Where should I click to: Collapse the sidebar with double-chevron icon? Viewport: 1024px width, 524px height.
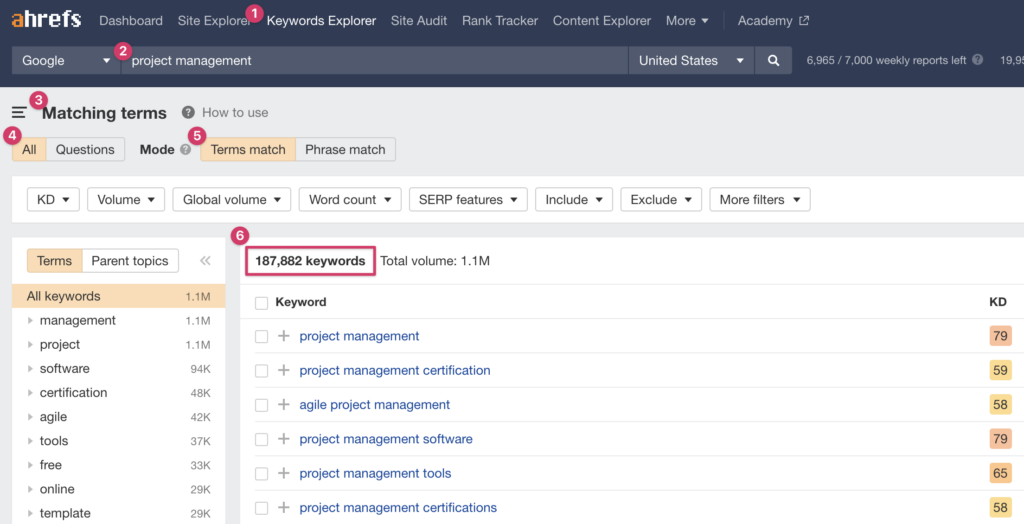coord(205,261)
